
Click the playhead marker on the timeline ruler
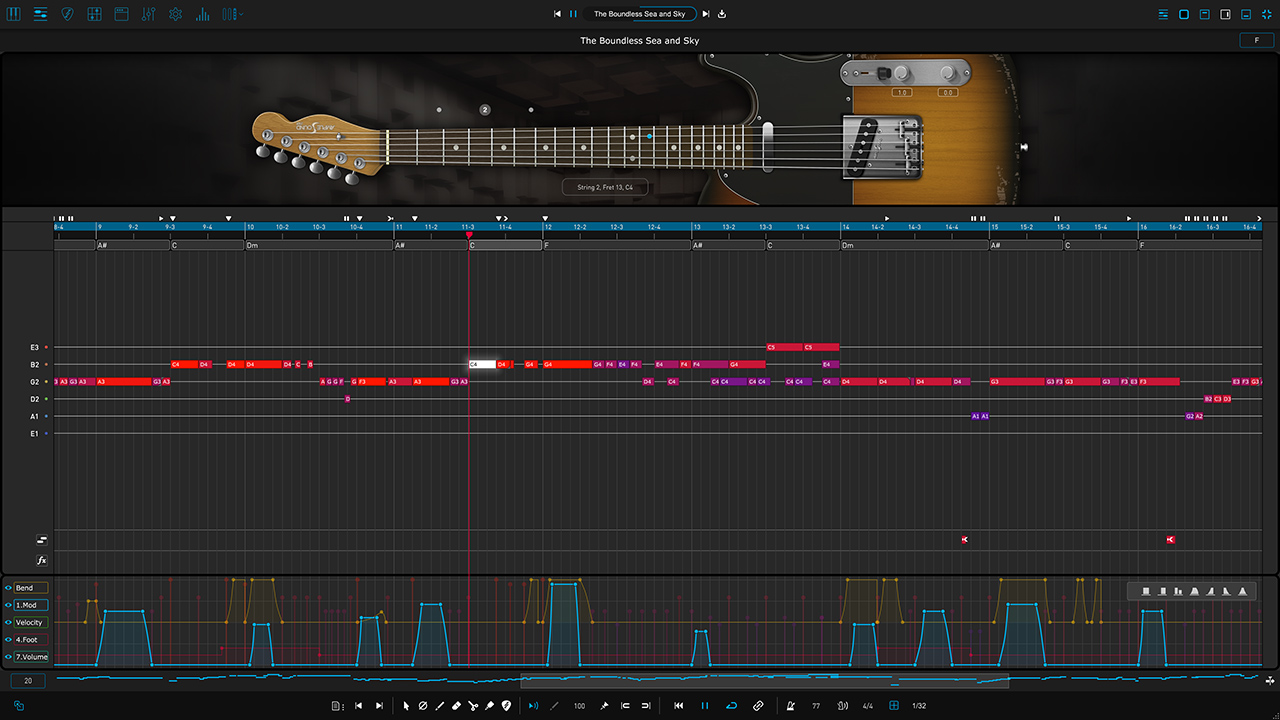point(469,235)
